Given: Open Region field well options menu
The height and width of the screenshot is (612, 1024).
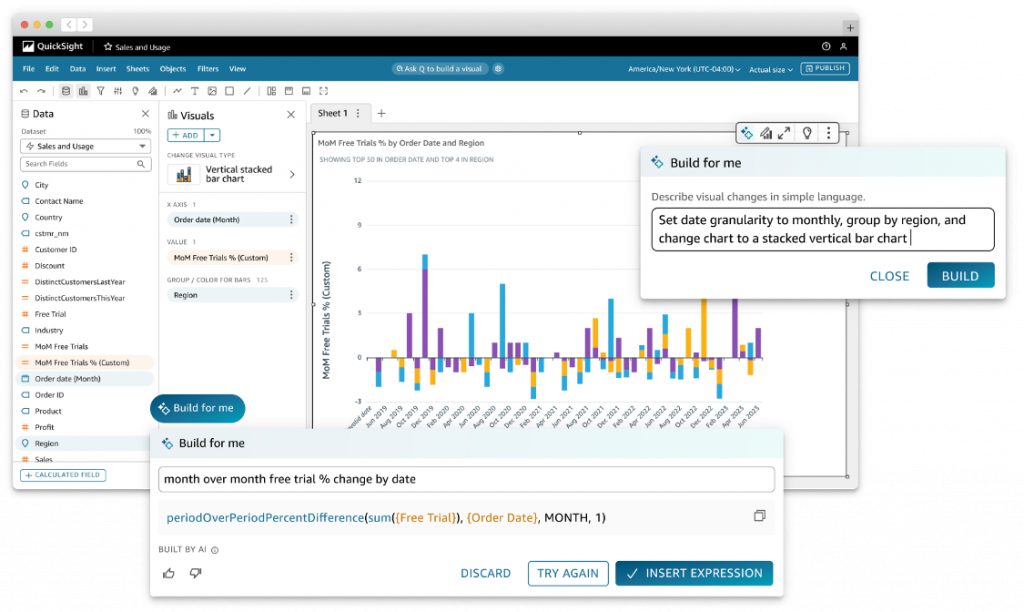Looking at the screenshot, I should click(x=291, y=295).
